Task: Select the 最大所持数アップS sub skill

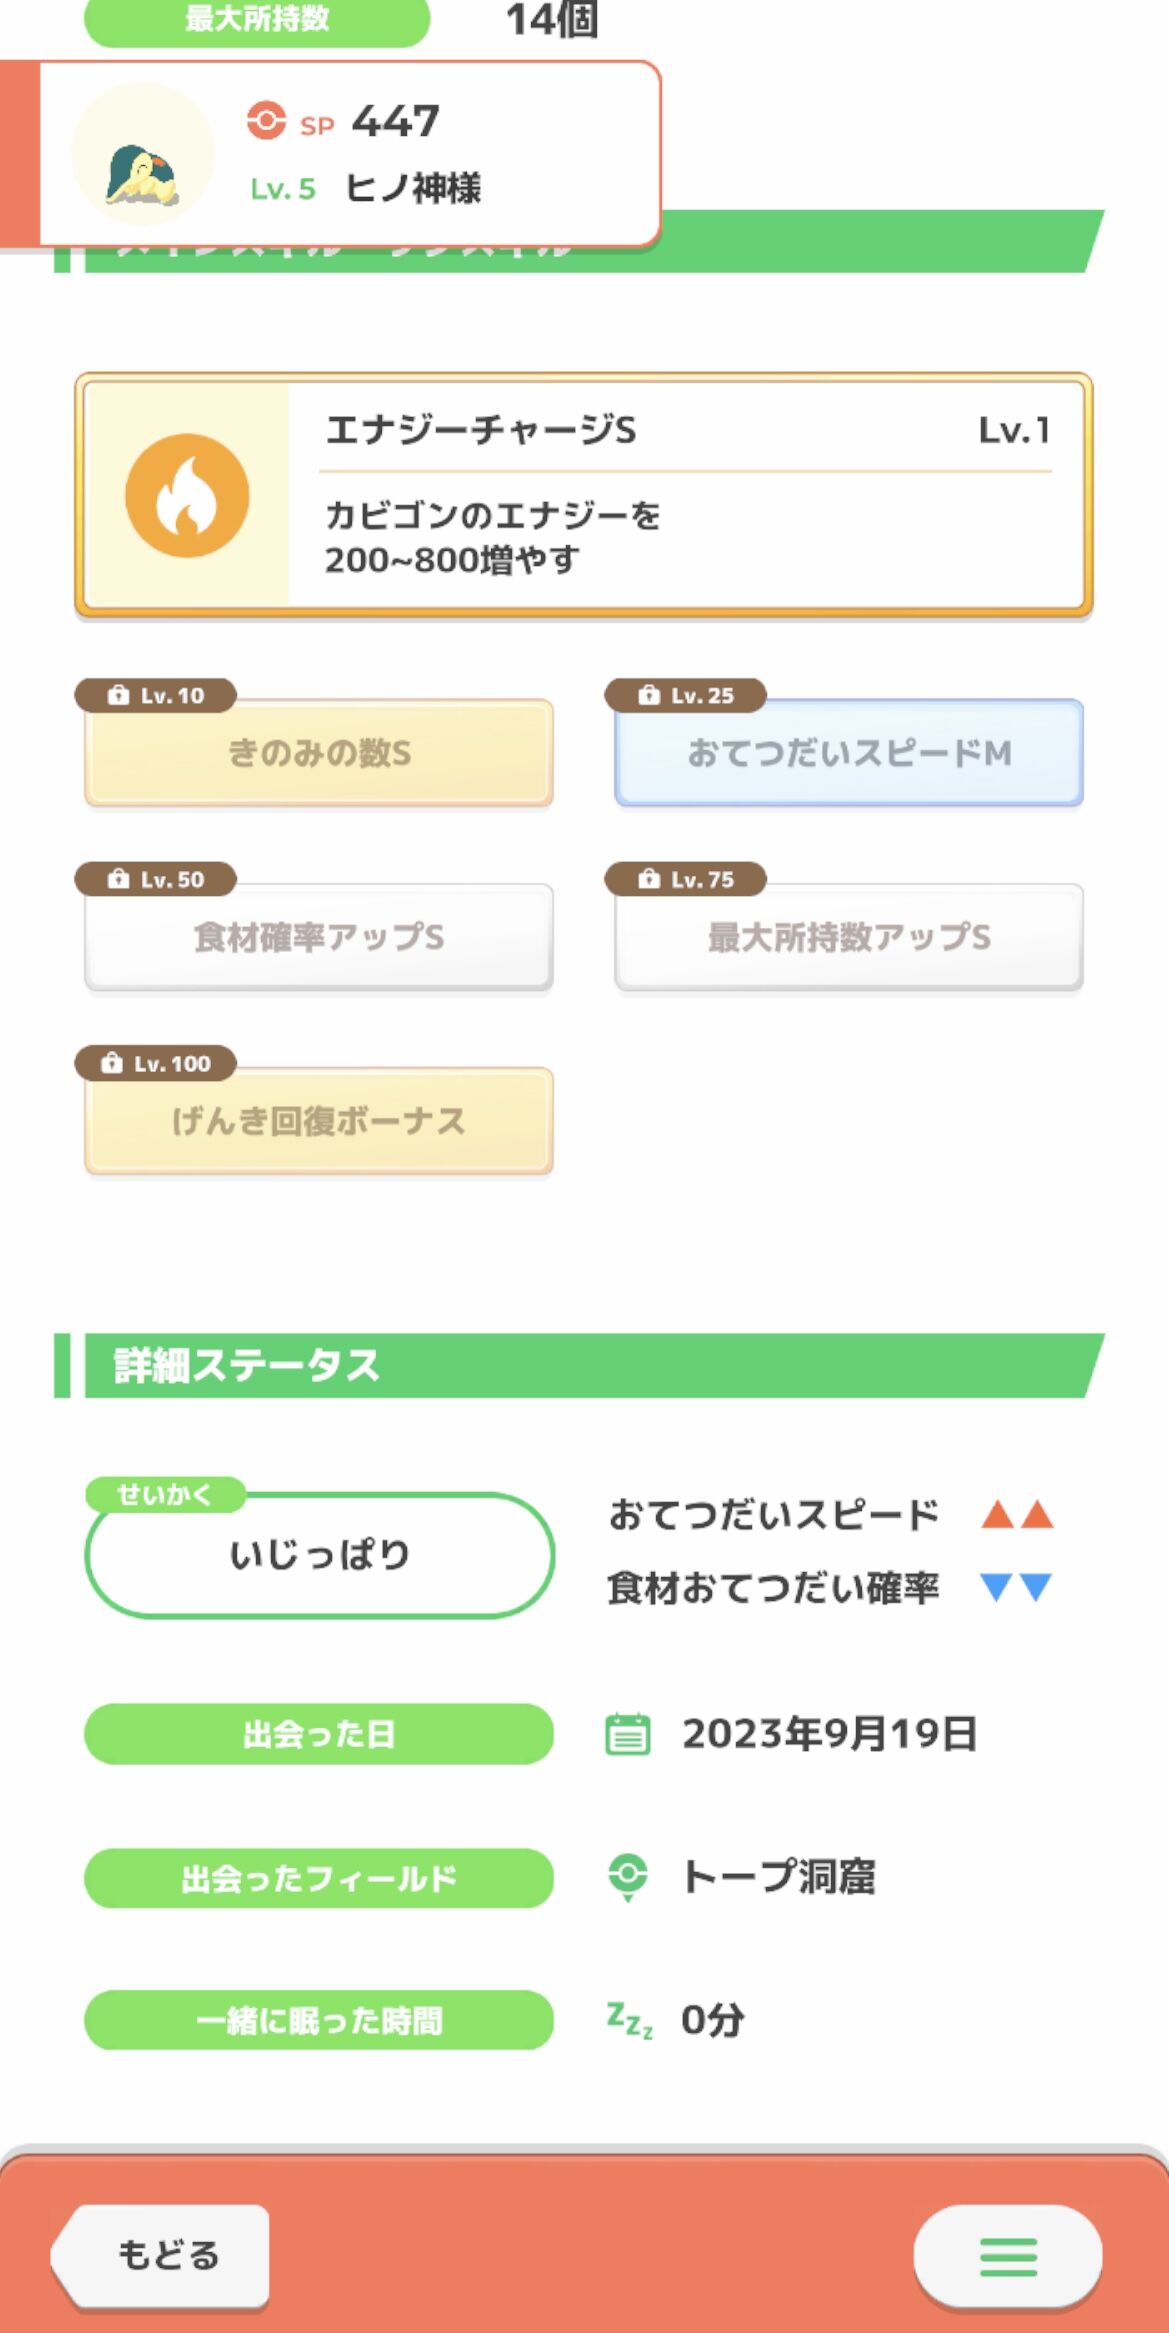Action: (849, 937)
